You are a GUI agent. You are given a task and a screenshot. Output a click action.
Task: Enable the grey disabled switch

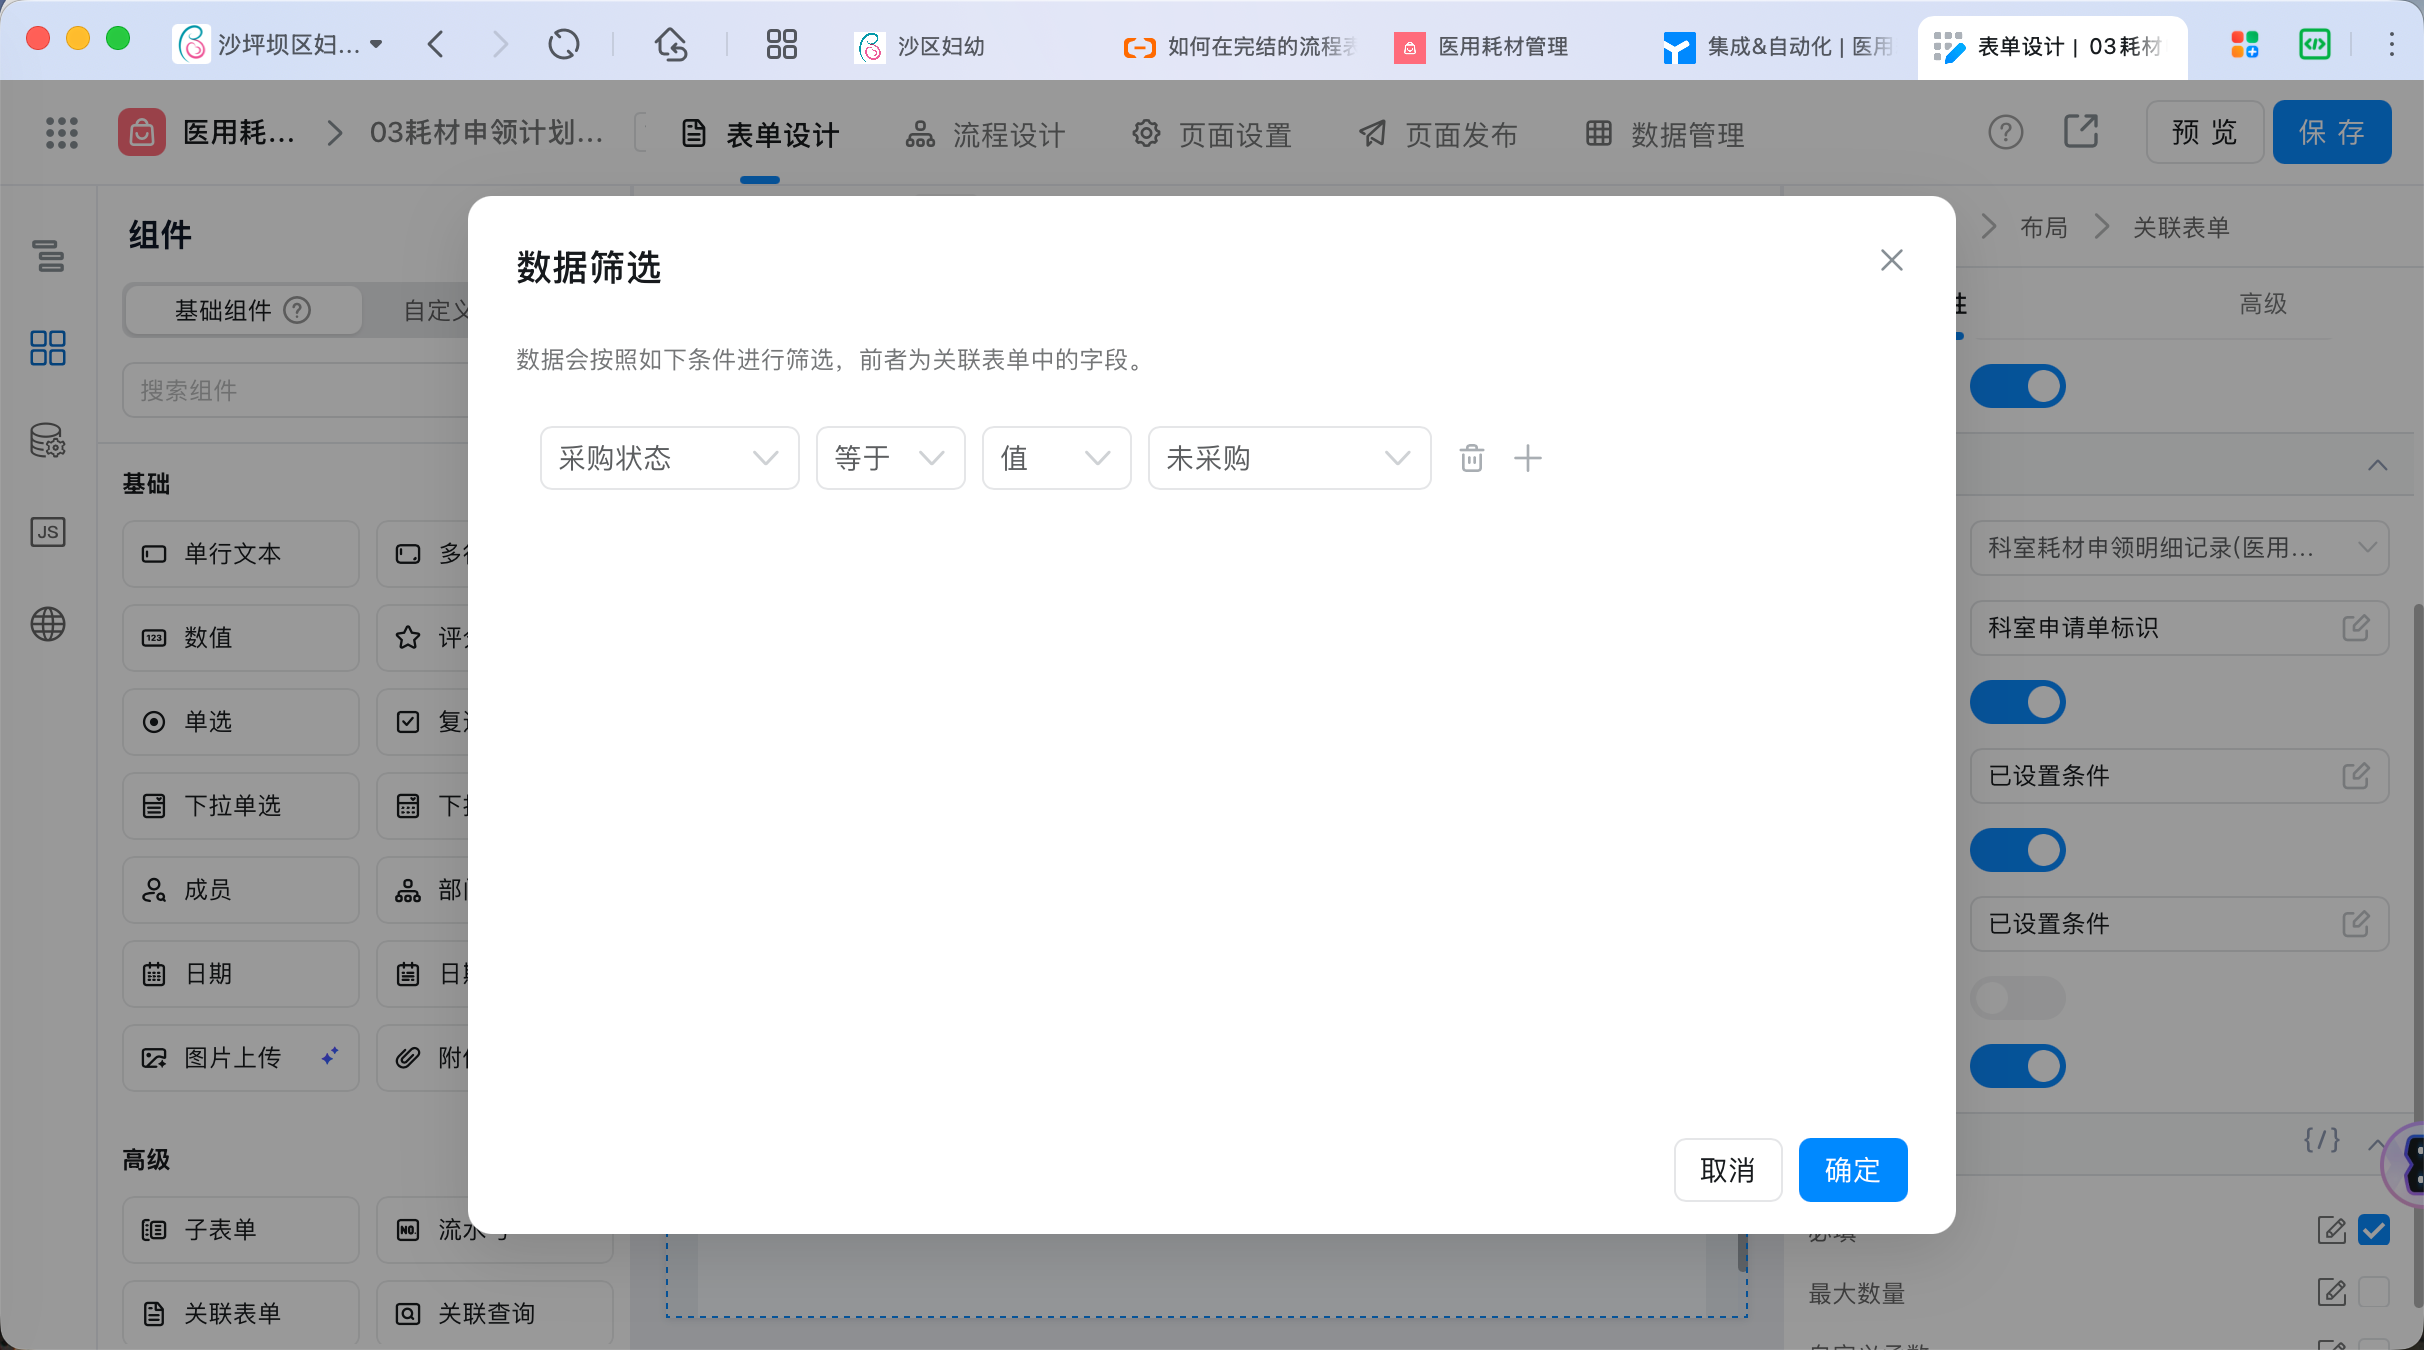[2017, 998]
